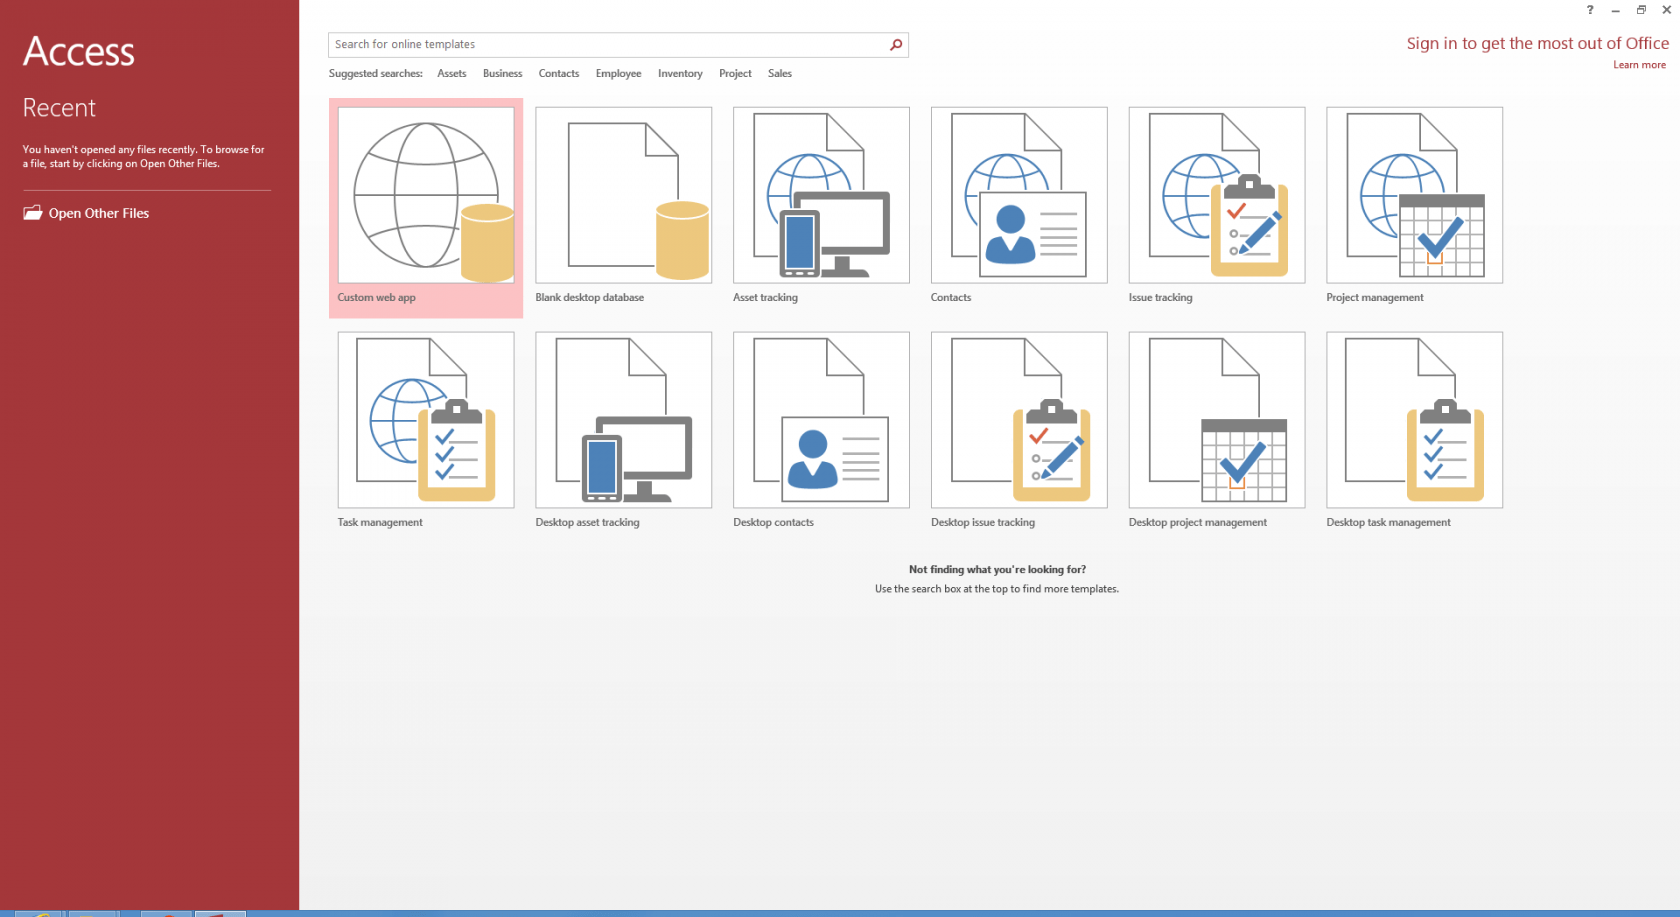1680x917 pixels.
Task: Choose the Blank desktop database icon
Action: pos(624,195)
